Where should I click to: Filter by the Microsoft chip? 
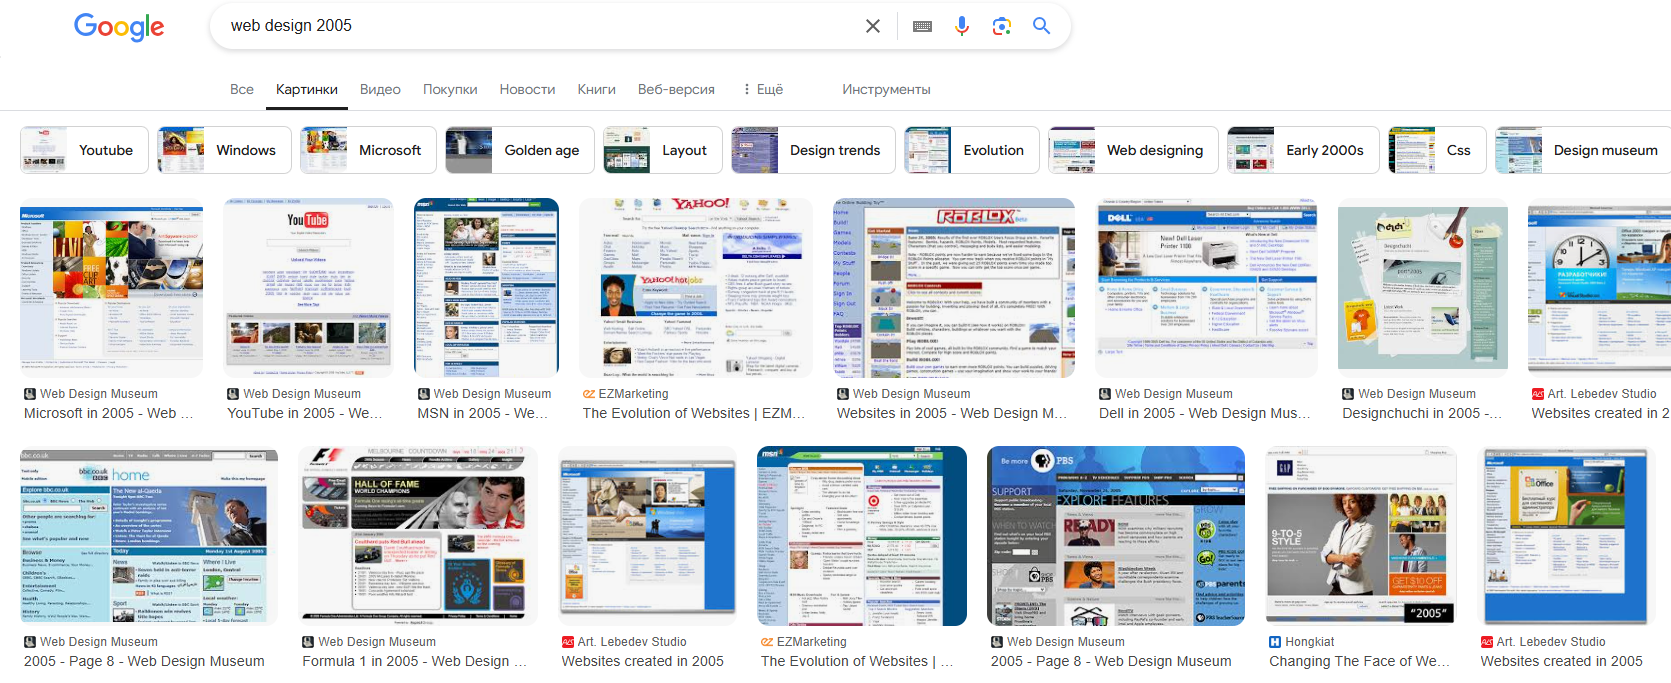[368, 150]
